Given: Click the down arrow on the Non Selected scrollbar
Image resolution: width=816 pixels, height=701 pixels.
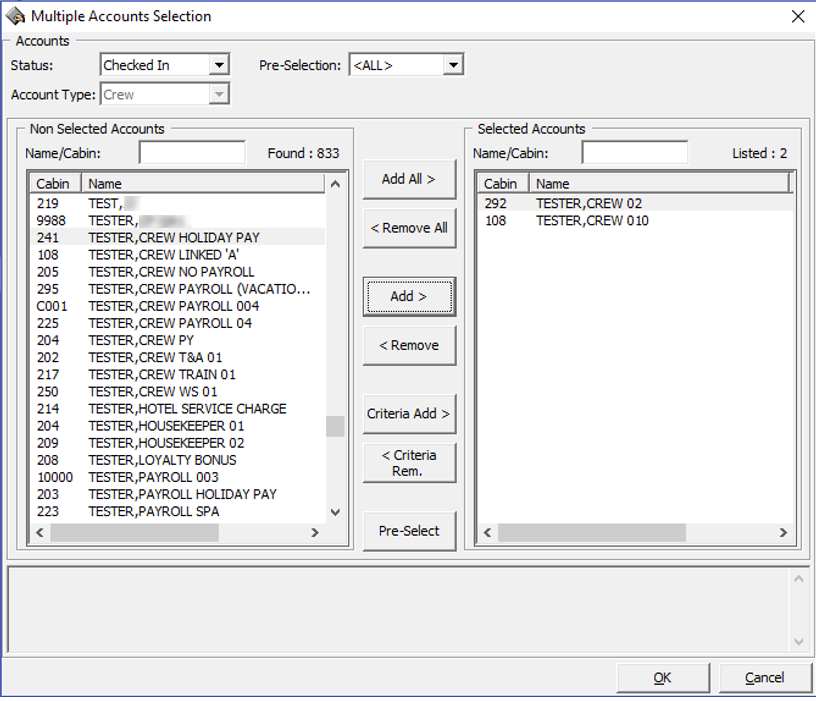Looking at the screenshot, I should point(335,513).
